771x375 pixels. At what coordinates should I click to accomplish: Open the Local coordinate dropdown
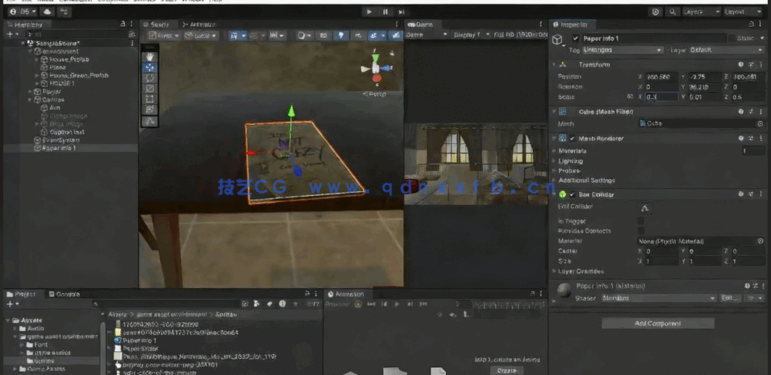[201, 35]
